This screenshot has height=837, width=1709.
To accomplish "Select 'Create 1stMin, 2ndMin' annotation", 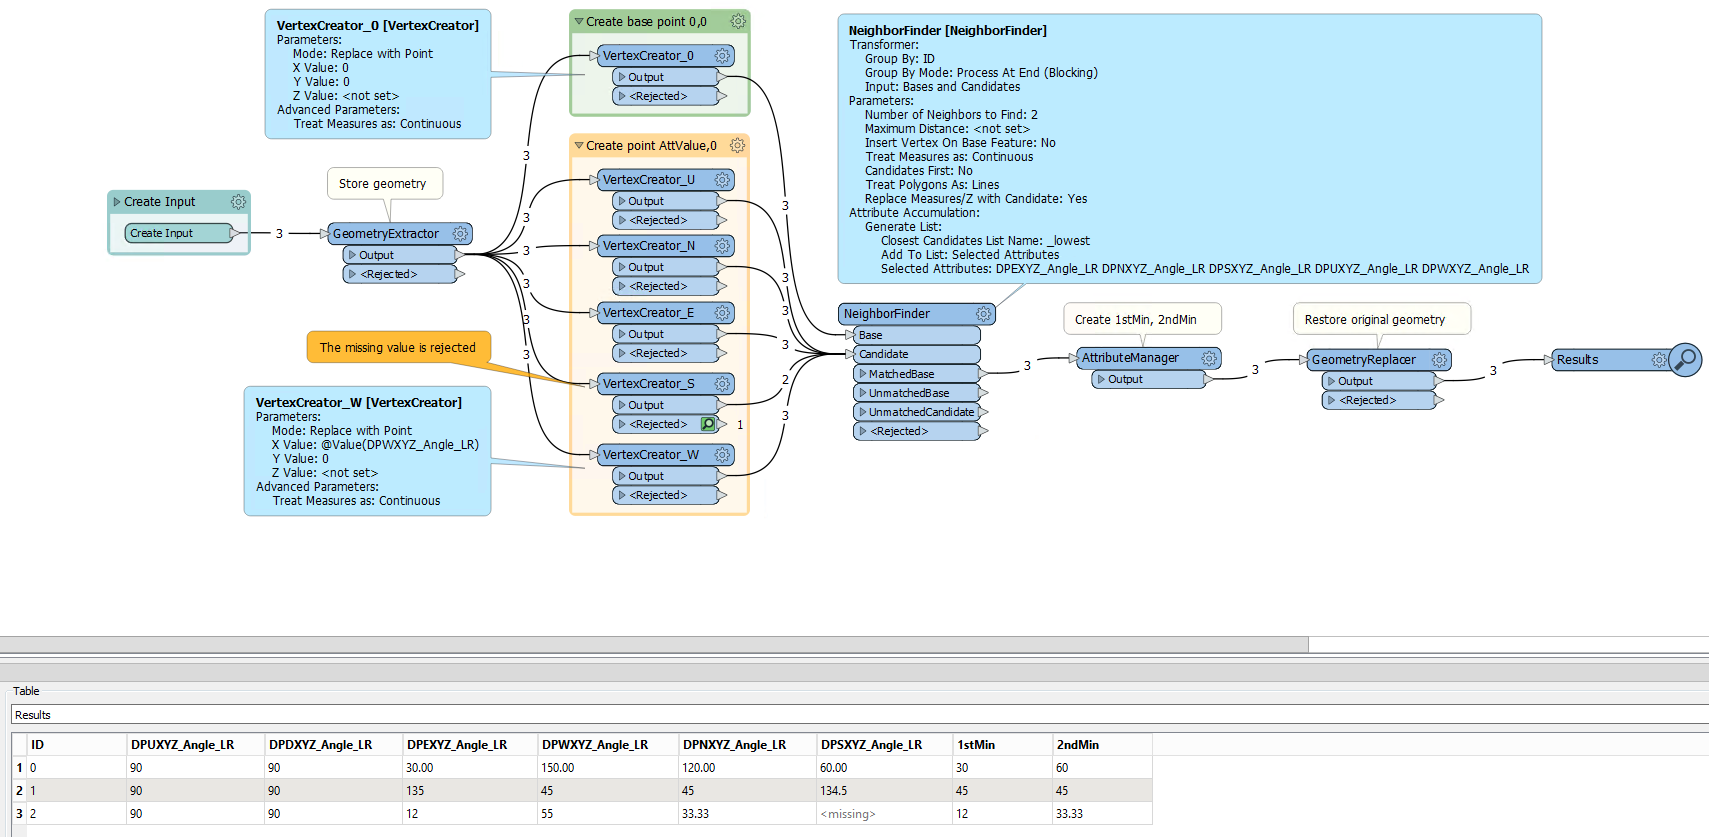I will pyautogui.click(x=1142, y=320).
